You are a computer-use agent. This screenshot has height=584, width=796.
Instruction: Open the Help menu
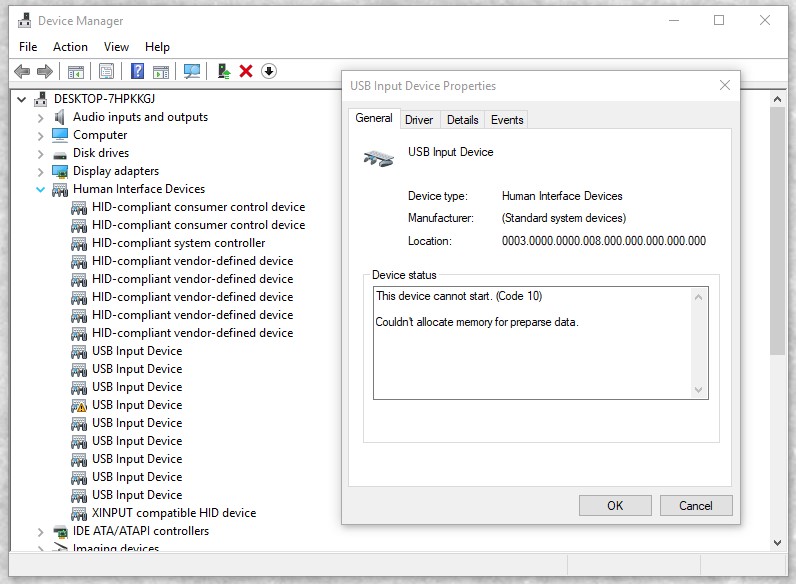pos(157,47)
